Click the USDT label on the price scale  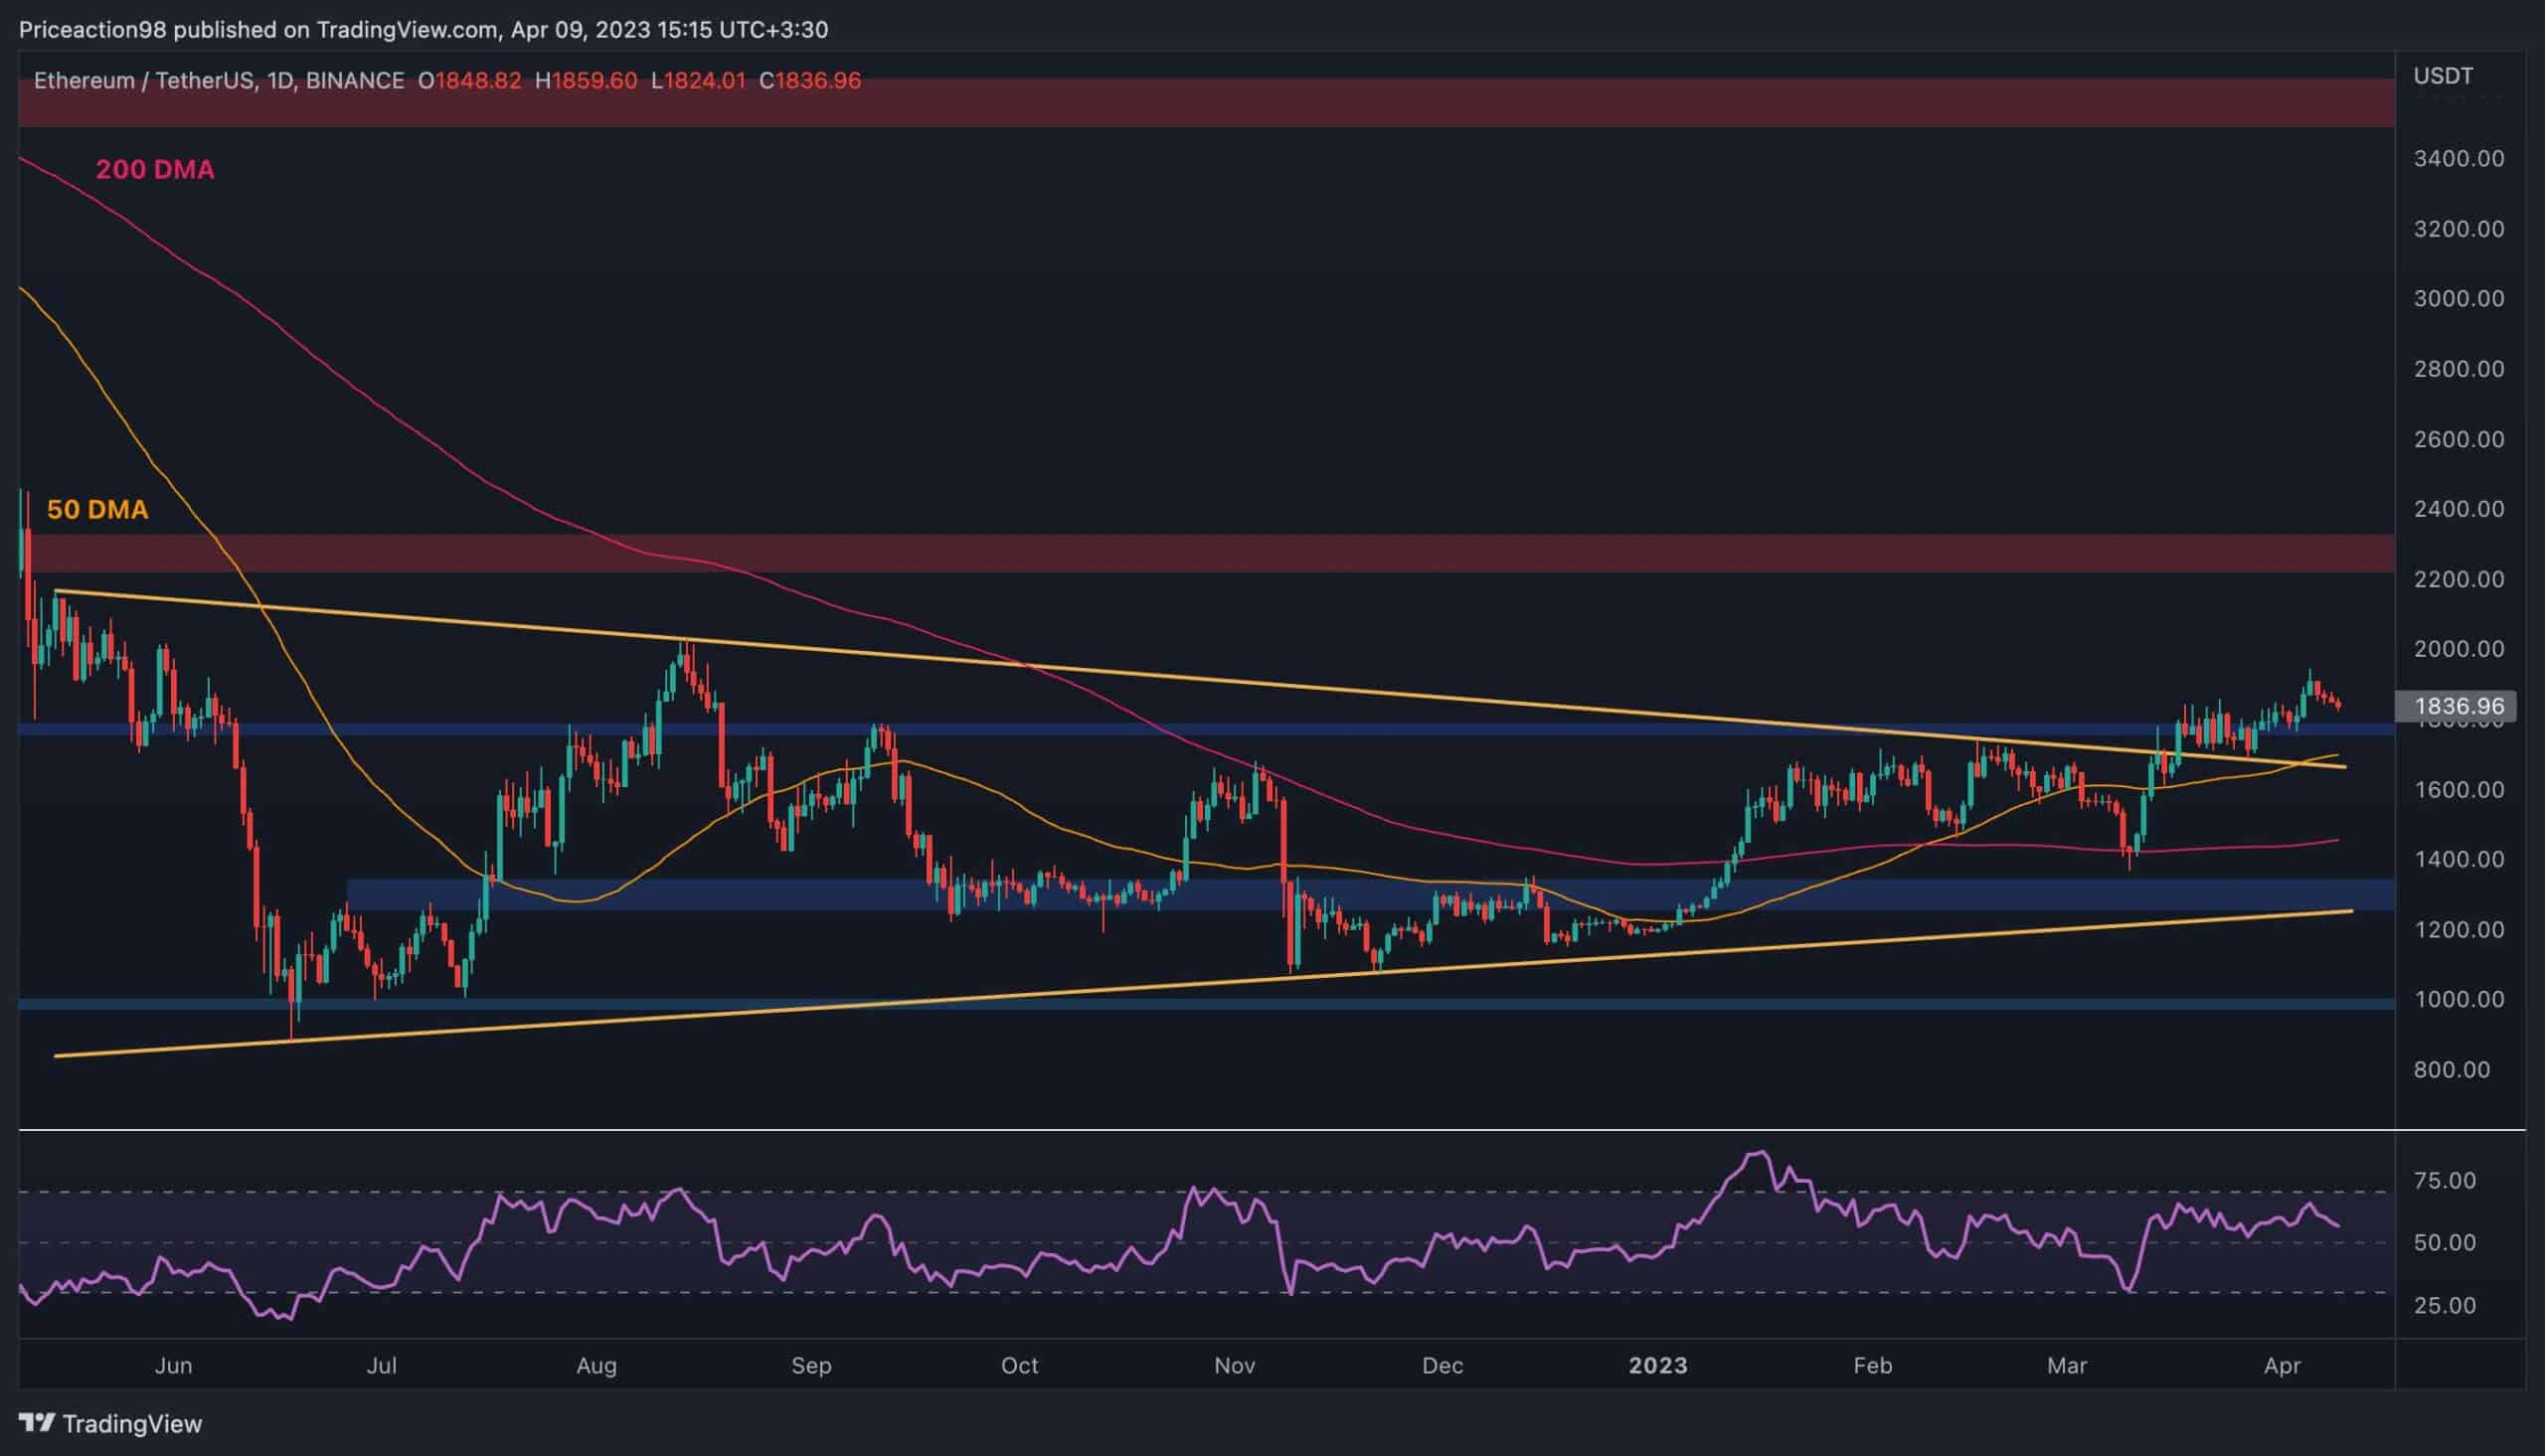[x=2443, y=75]
